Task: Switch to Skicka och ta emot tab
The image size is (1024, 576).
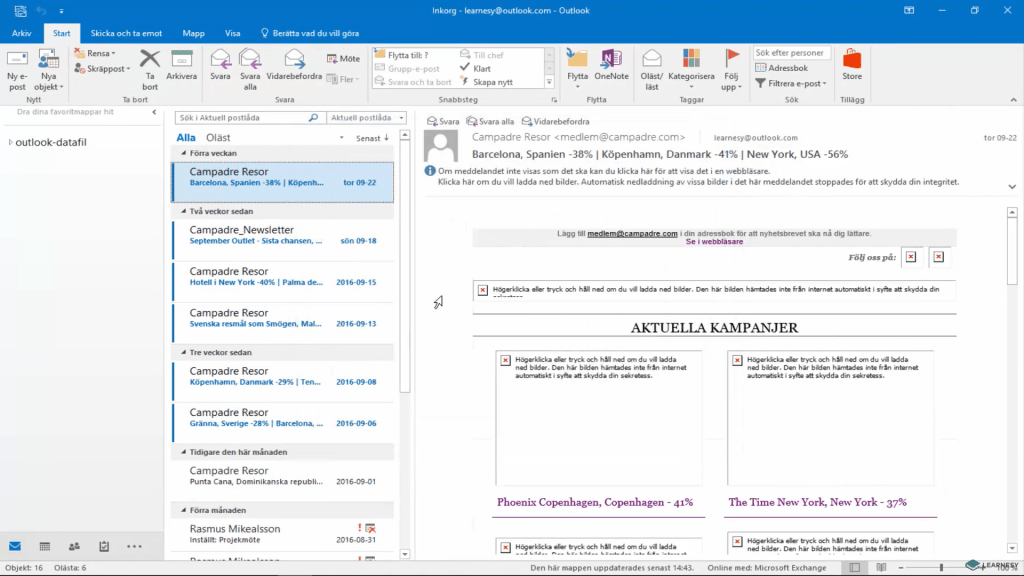Action: [x=126, y=33]
